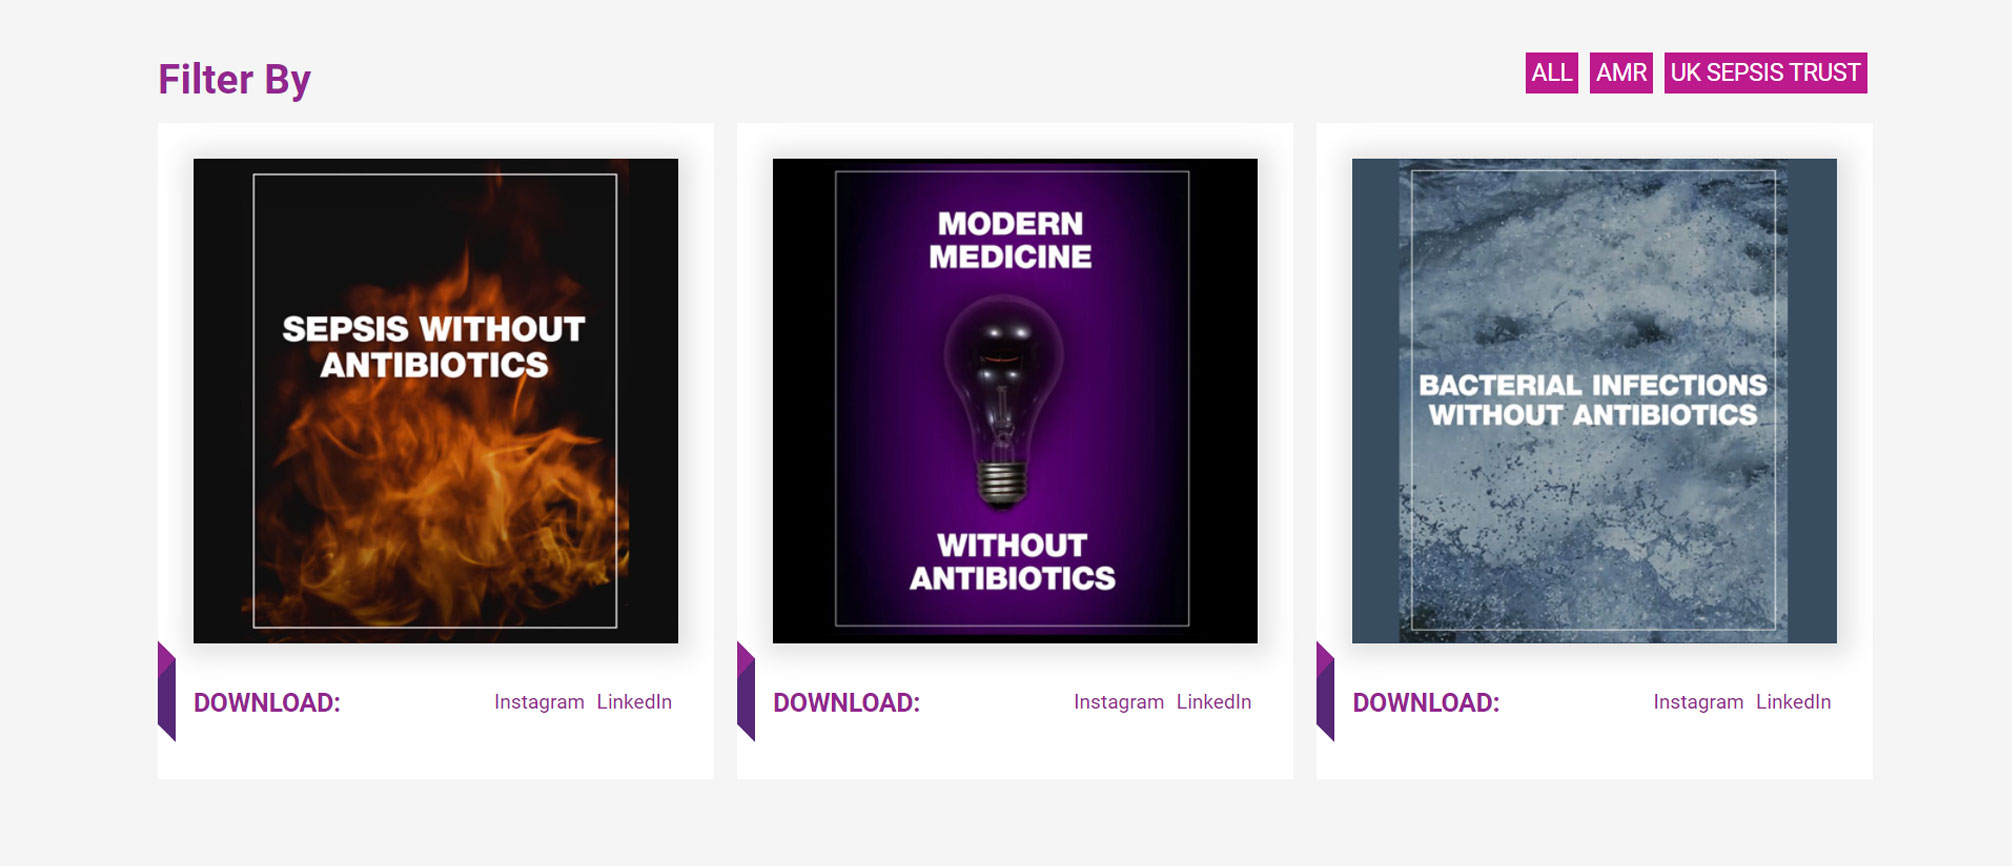Open the Bacterial Infections Without Antibiotics image
Image resolution: width=2012 pixels, height=866 pixels.
(1594, 400)
